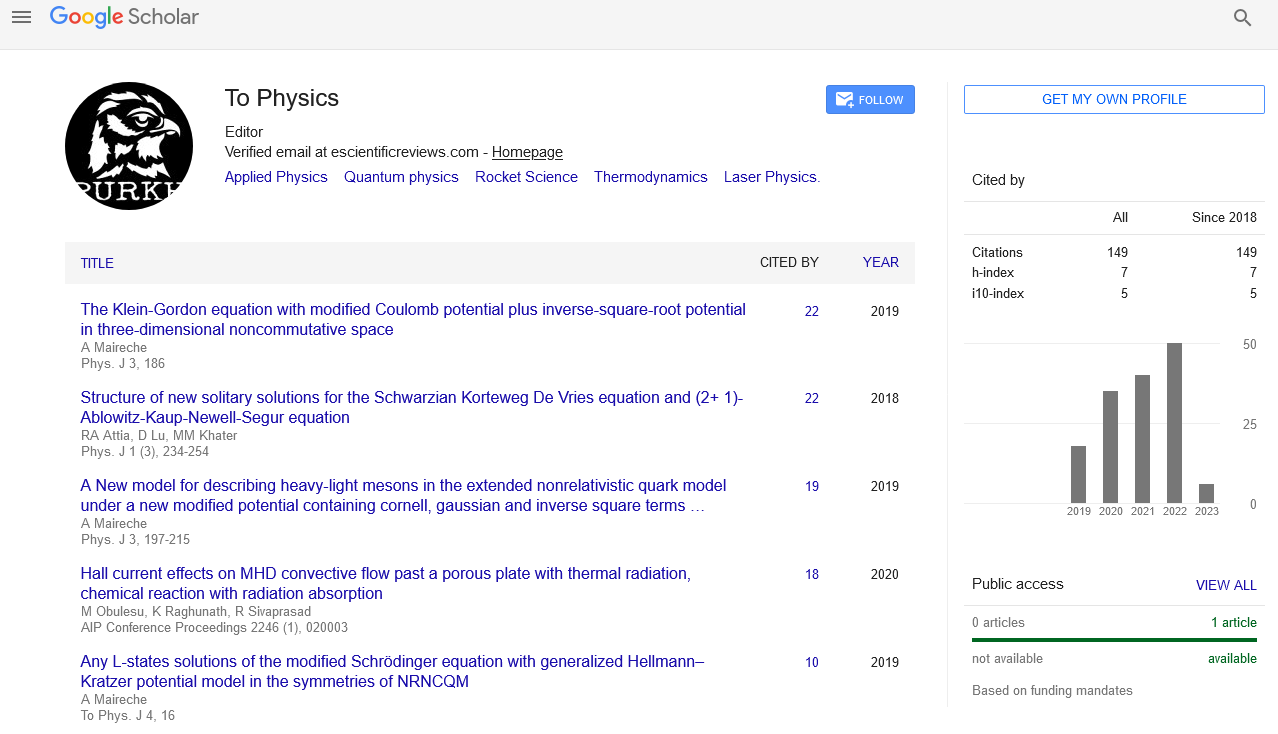
Task: View the 18 citations of Hall current article
Action: coord(812,574)
